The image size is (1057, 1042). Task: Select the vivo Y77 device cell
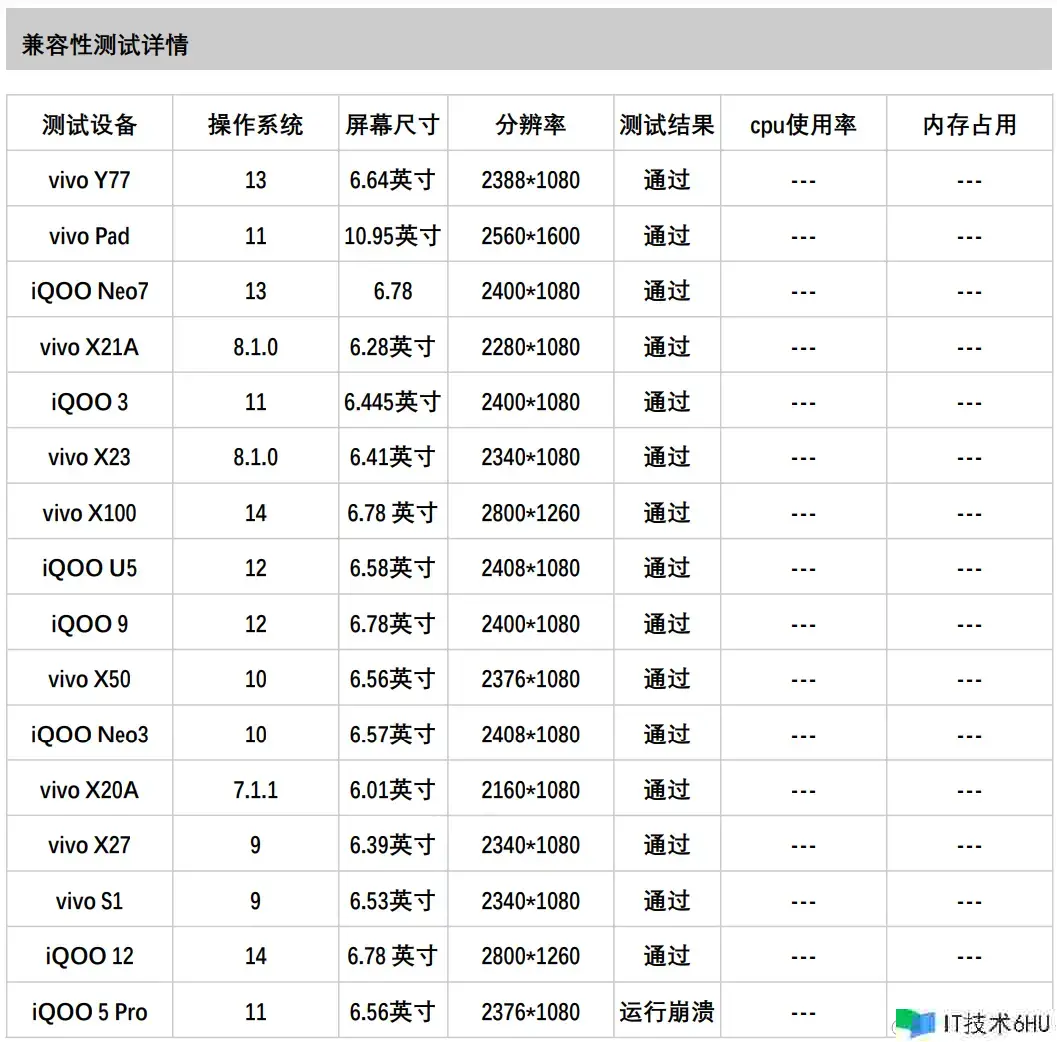coord(89,181)
